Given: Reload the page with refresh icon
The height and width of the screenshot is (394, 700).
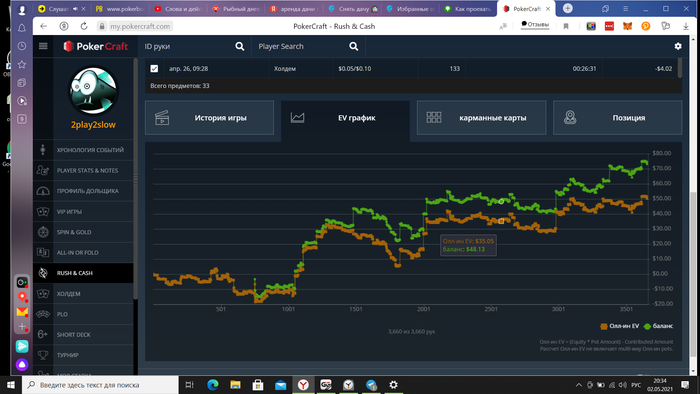Looking at the screenshot, I should [83, 26].
